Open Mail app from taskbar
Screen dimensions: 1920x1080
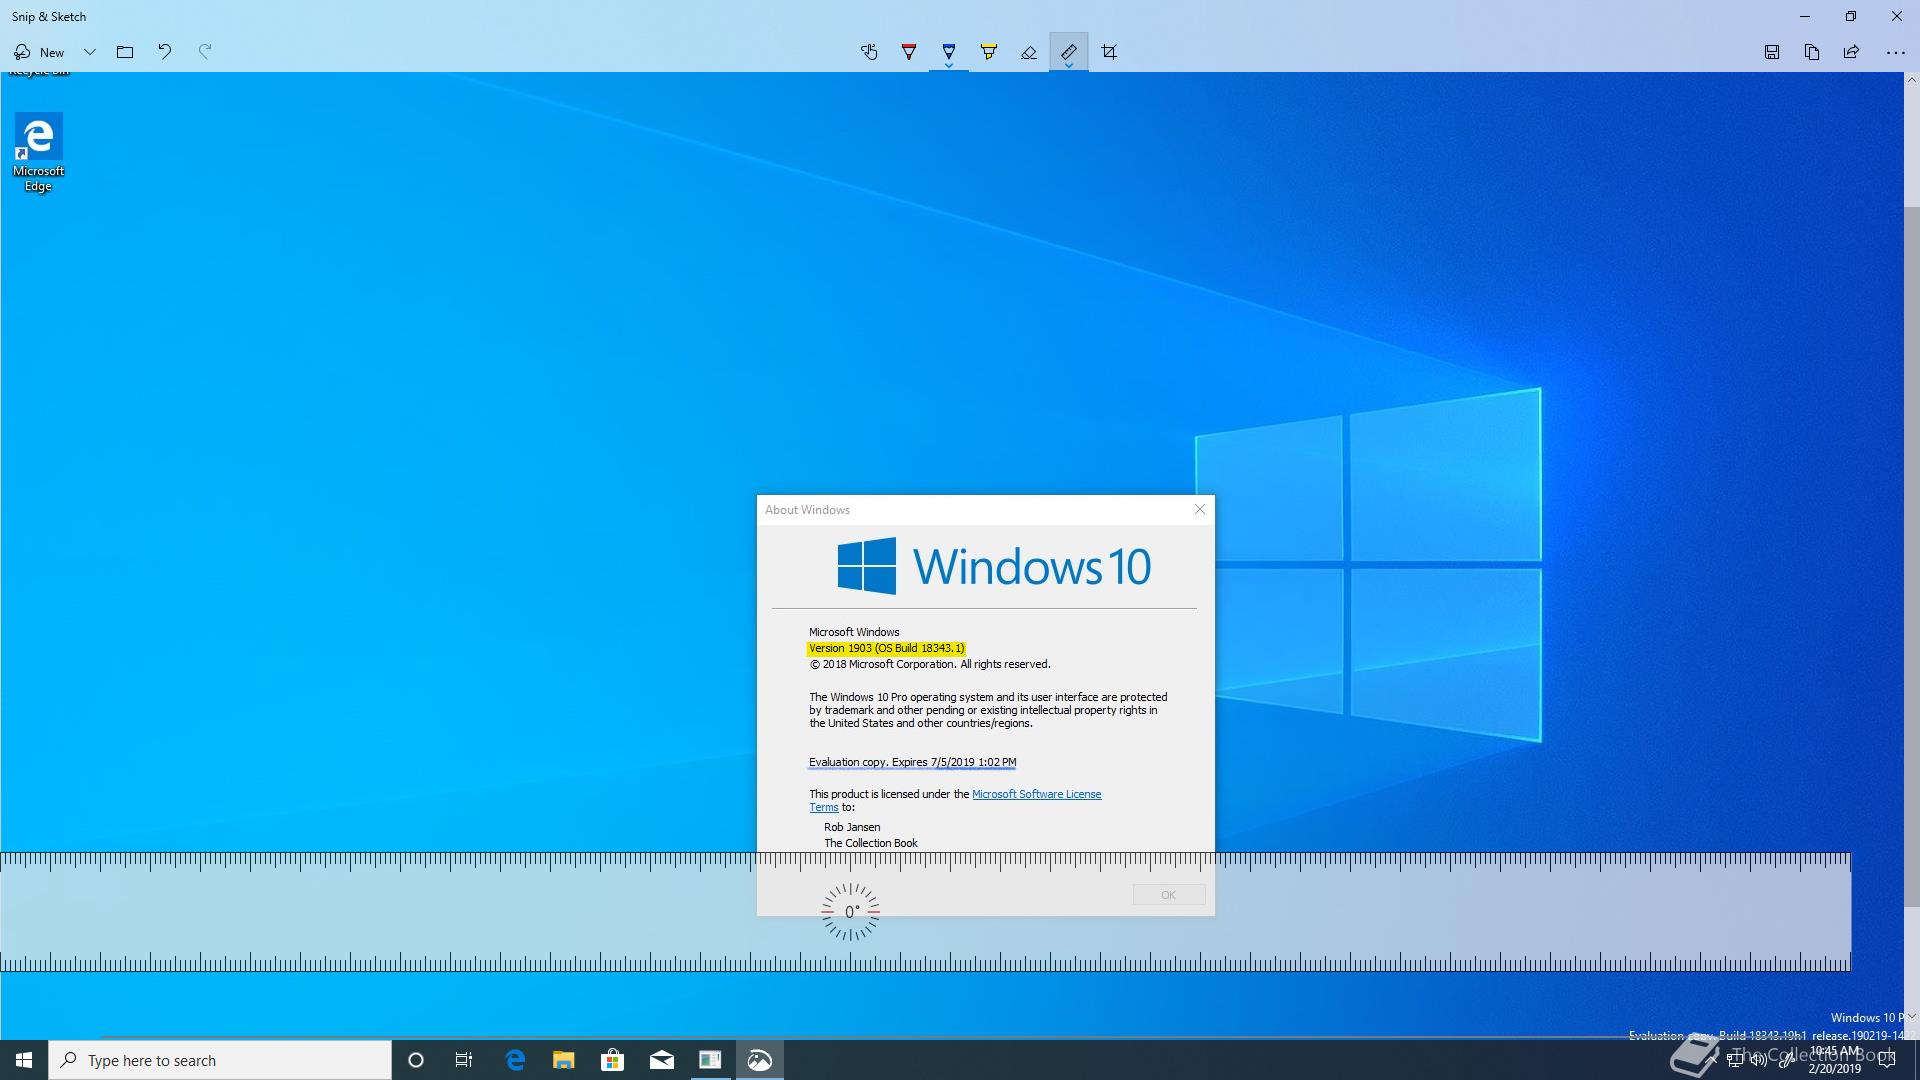662,1060
